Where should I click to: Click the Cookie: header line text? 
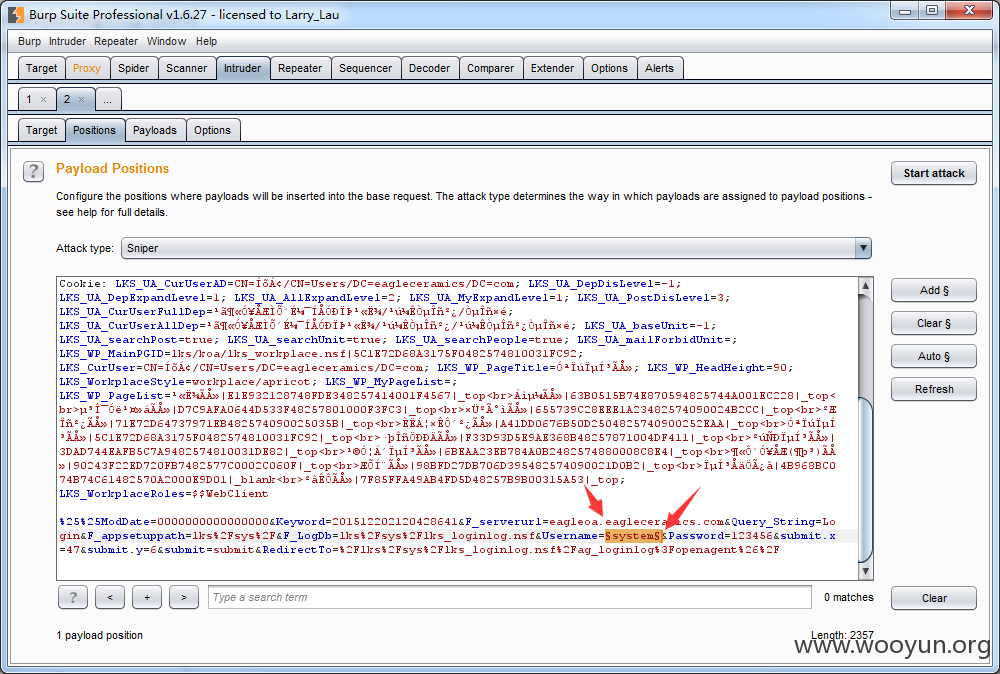coord(370,284)
